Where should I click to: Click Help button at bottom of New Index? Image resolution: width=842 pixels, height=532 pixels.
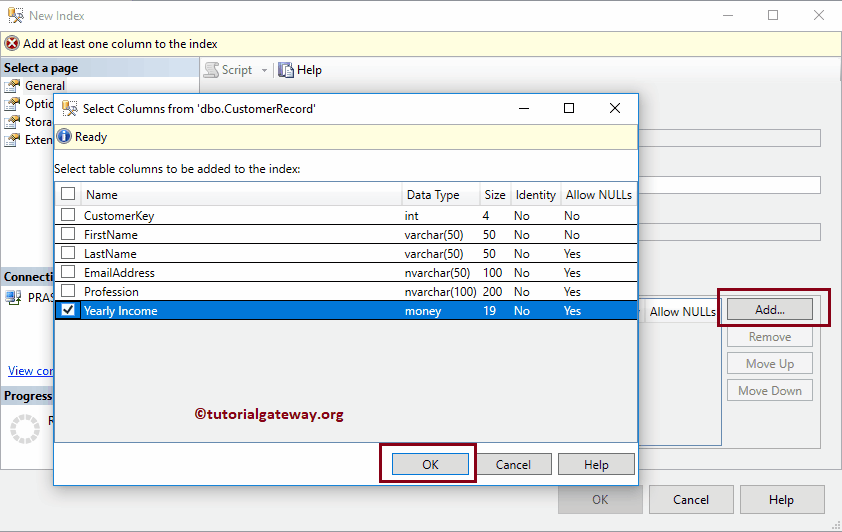point(782,500)
